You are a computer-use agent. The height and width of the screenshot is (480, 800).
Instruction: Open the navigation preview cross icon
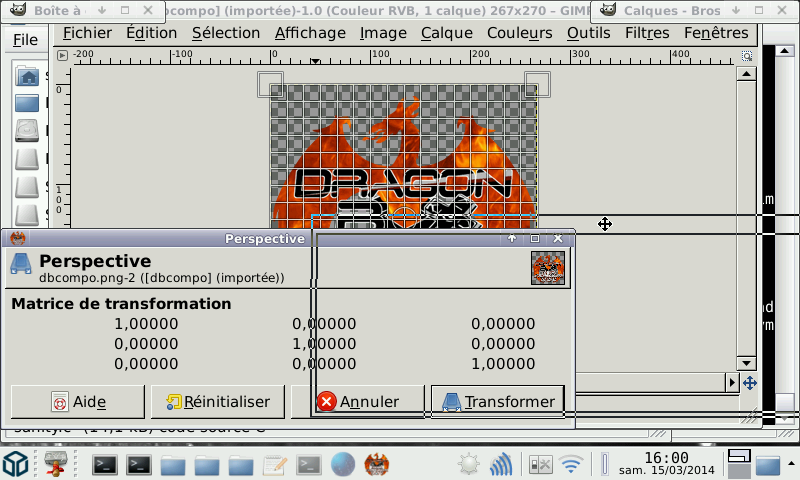tap(749, 383)
